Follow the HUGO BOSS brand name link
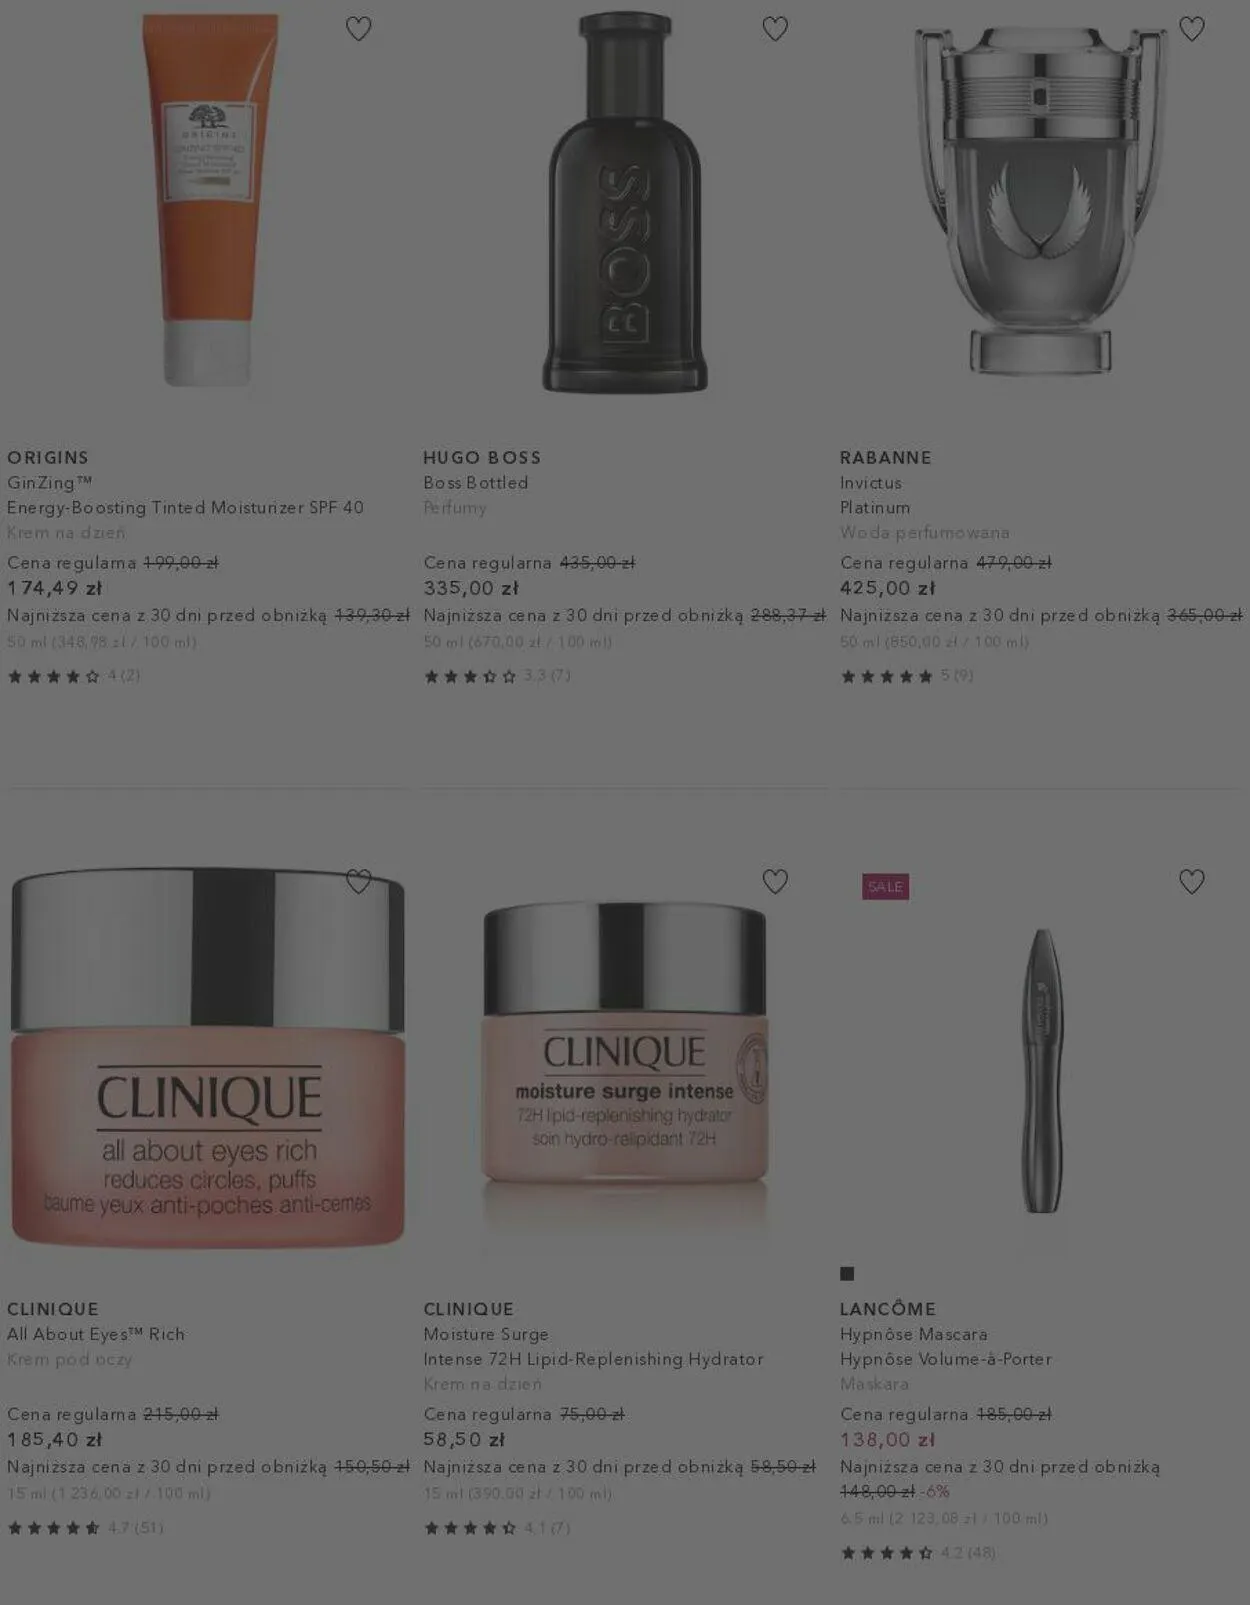The height and width of the screenshot is (1605, 1250). click(482, 457)
